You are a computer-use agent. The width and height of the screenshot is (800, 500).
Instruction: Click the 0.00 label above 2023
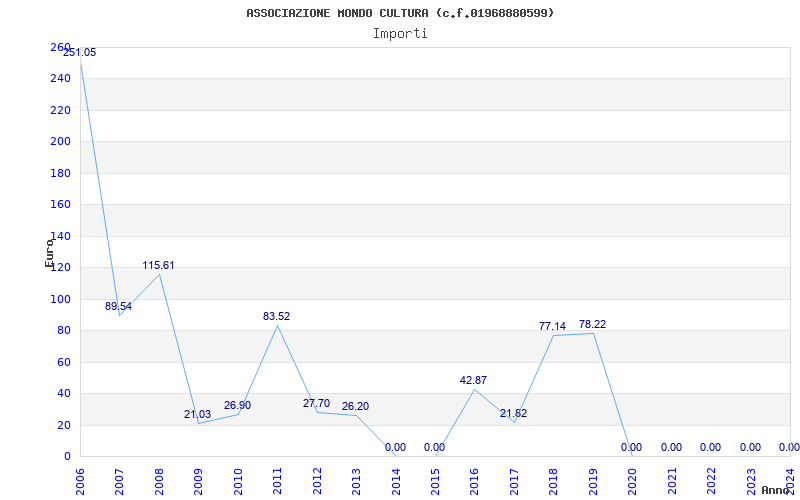pos(751,447)
